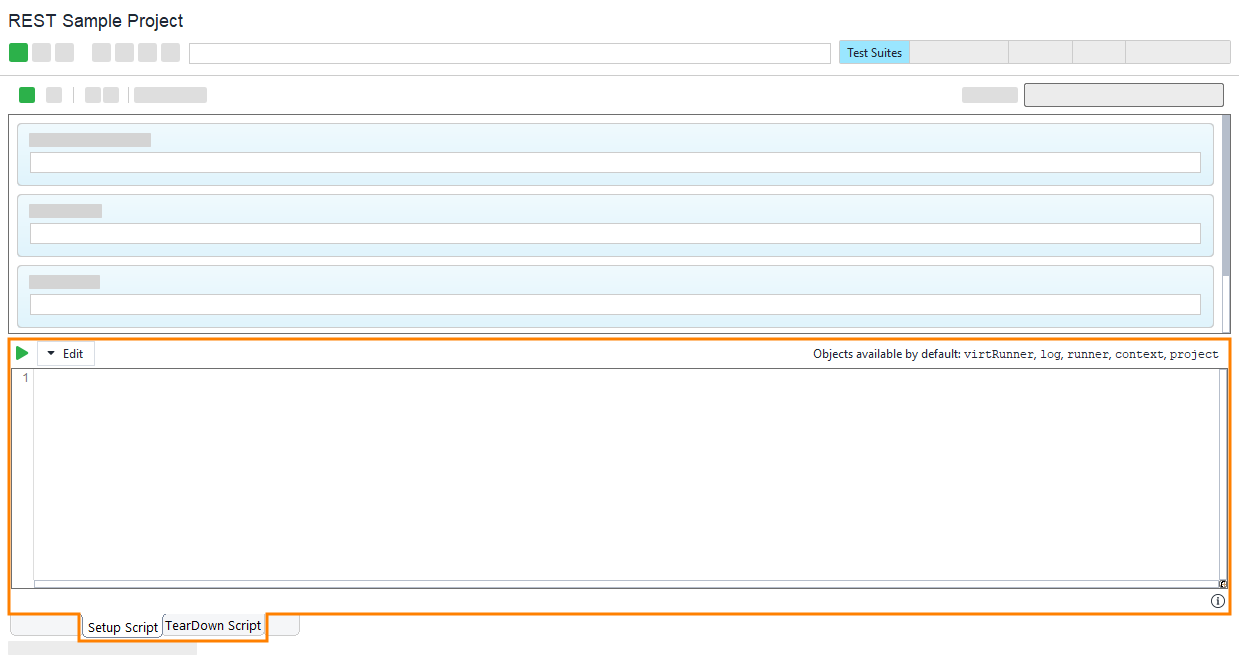
Task: Collapse the second test step panel
Action: point(66,210)
